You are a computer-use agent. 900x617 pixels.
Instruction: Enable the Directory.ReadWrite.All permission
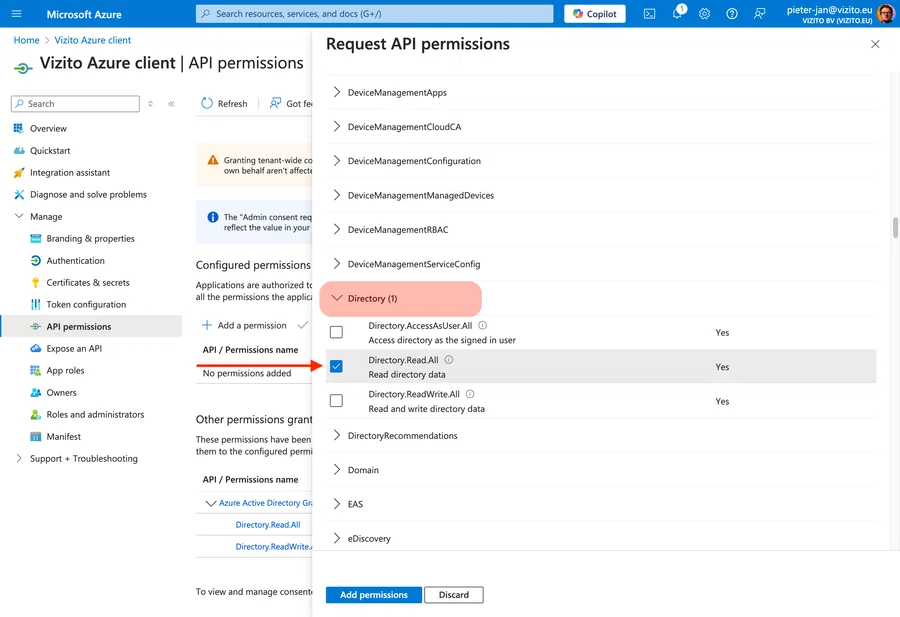click(x=336, y=401)
